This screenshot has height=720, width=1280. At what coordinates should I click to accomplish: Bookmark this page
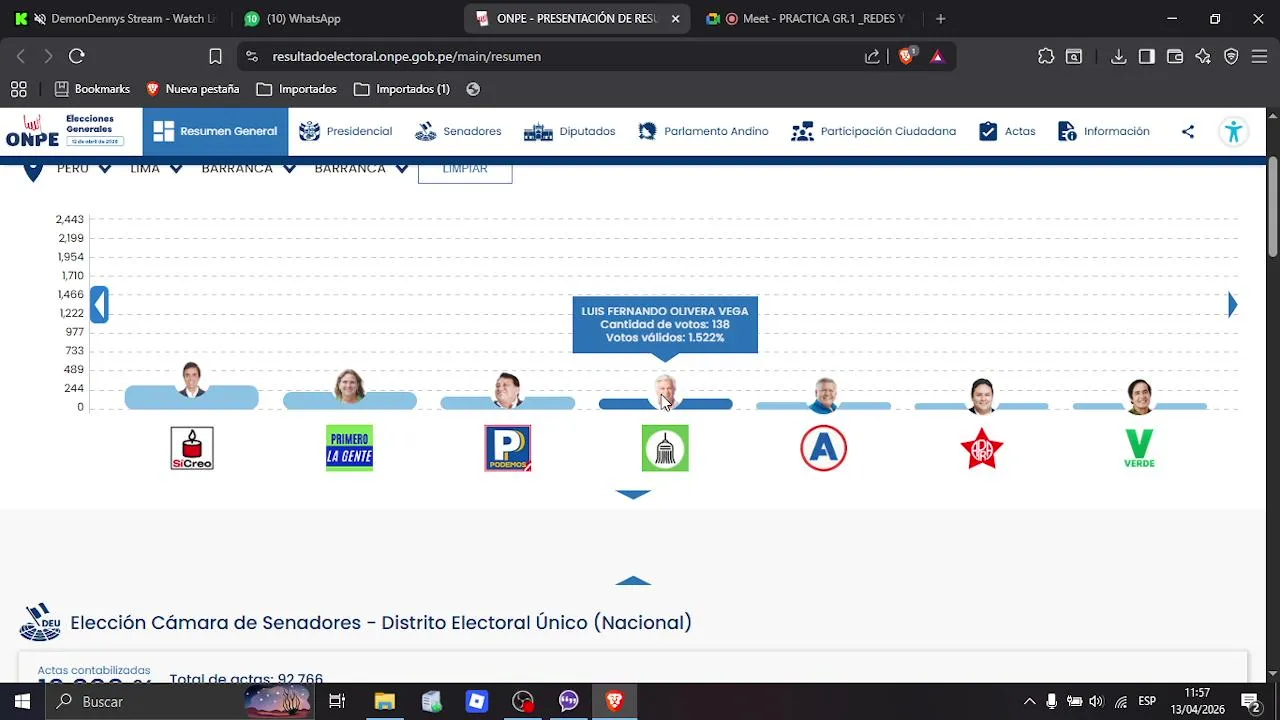pyautogui.click(x=215, y=57)
